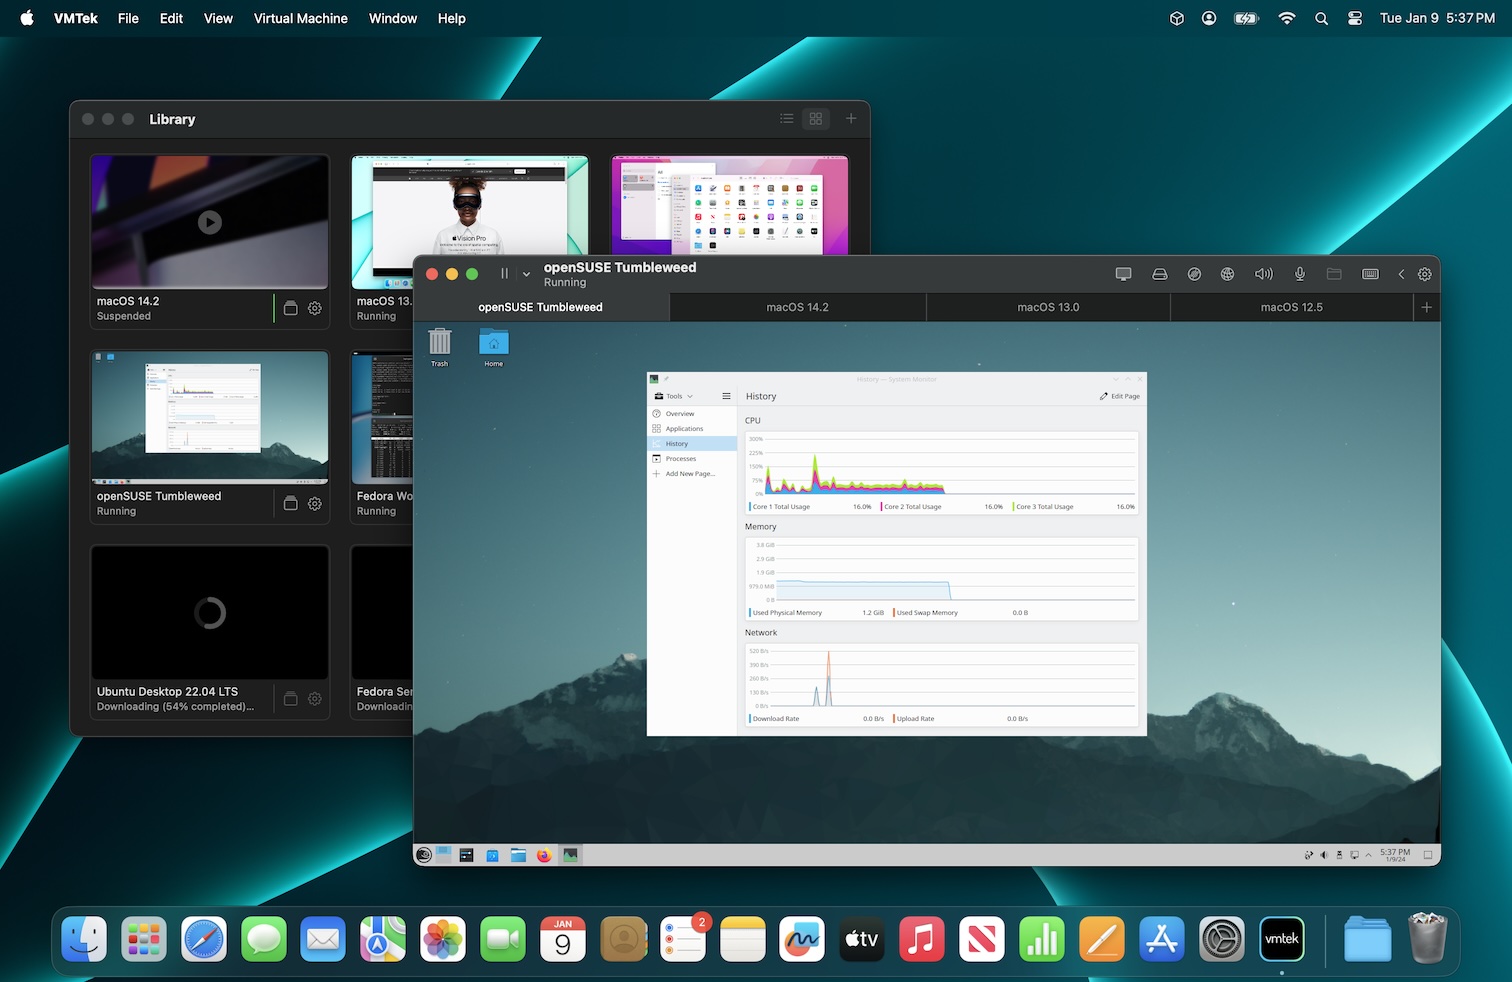Toggle the pin icon in System Monitor titlebar

[667, 379]
